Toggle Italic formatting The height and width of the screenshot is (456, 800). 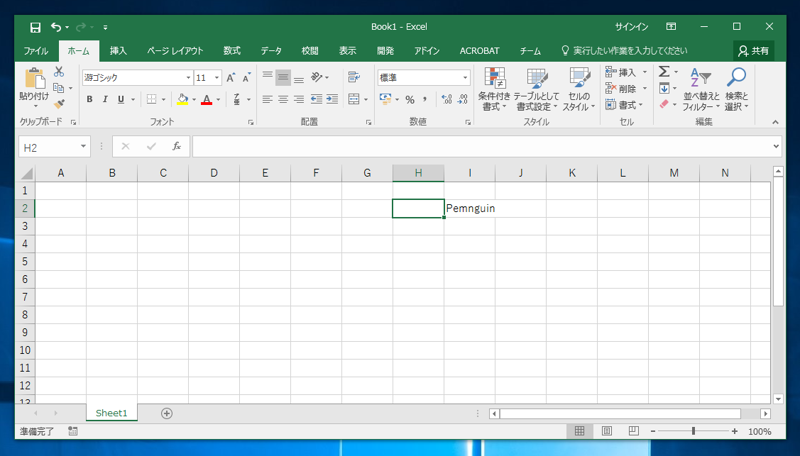click(x=105, y=99)
